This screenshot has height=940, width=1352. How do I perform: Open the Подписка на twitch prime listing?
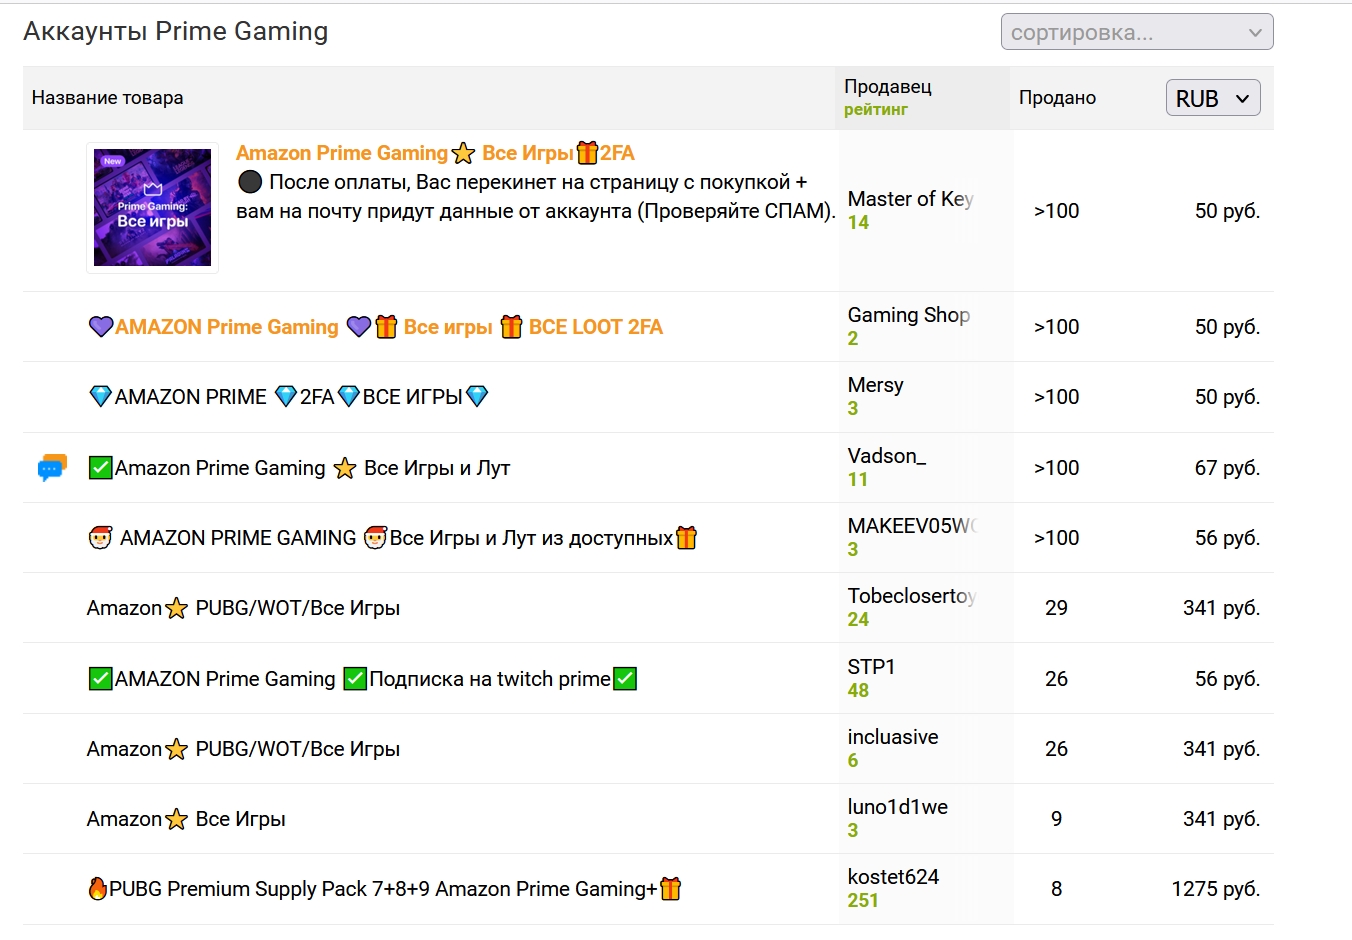pyautogui.click(x=362, y=679)
